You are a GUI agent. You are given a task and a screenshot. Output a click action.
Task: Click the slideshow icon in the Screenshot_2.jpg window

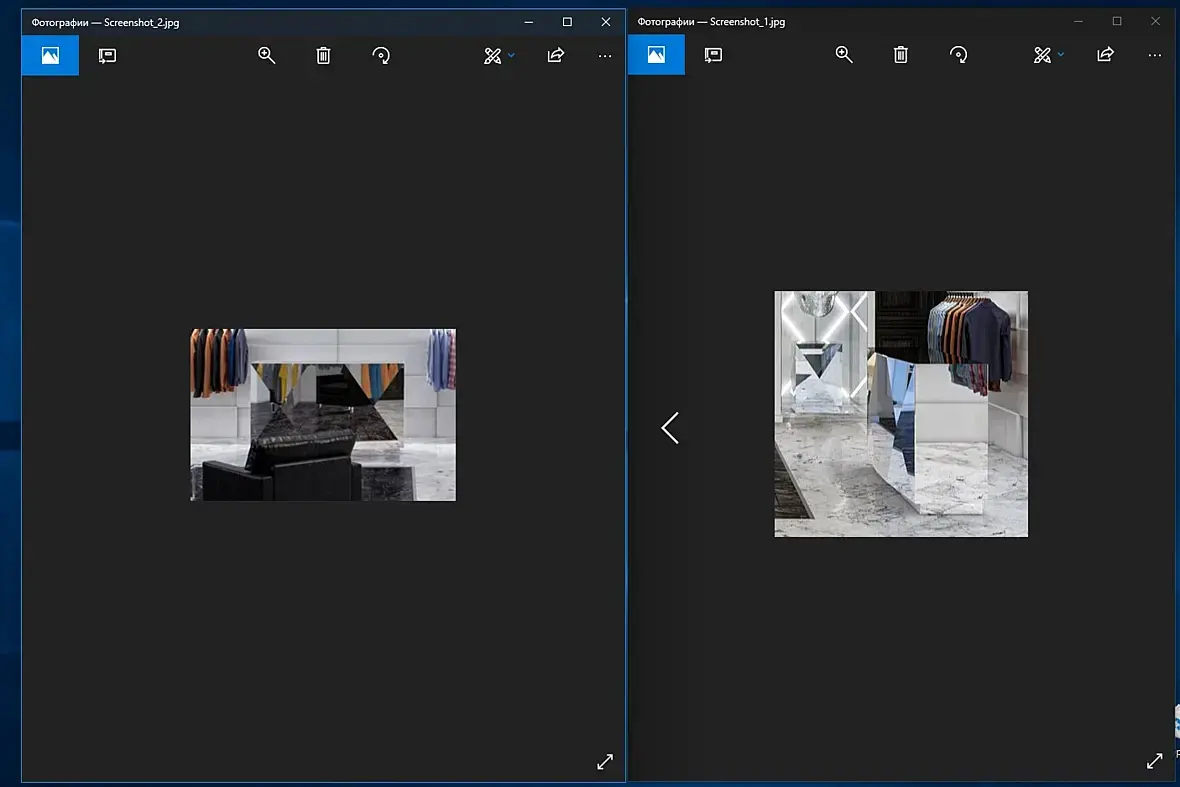click(108, 55)
